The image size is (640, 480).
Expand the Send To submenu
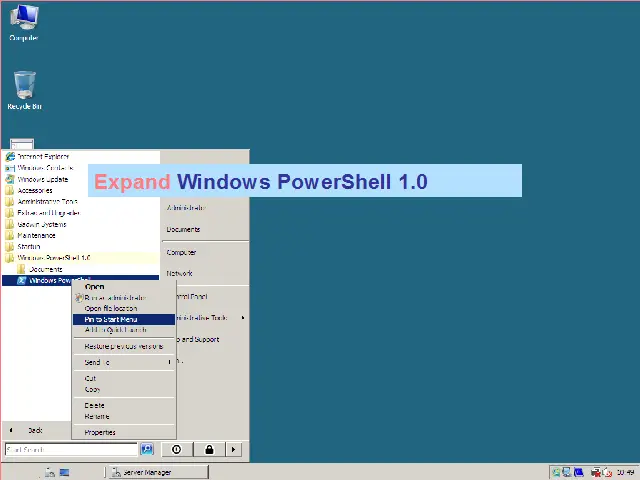(124, 362)
